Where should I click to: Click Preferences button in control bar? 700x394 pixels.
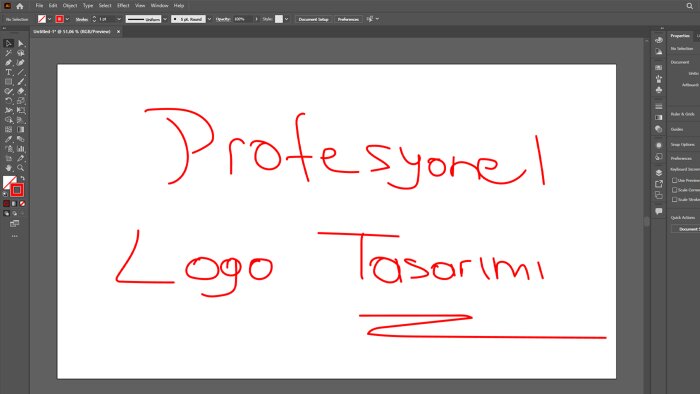(348, 19)
